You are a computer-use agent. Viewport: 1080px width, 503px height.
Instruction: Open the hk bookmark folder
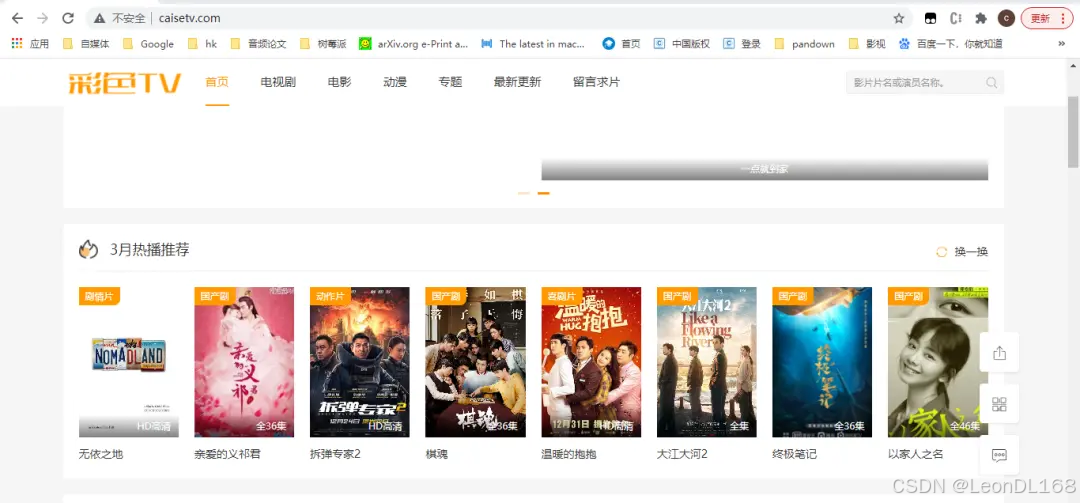[202, 43]
